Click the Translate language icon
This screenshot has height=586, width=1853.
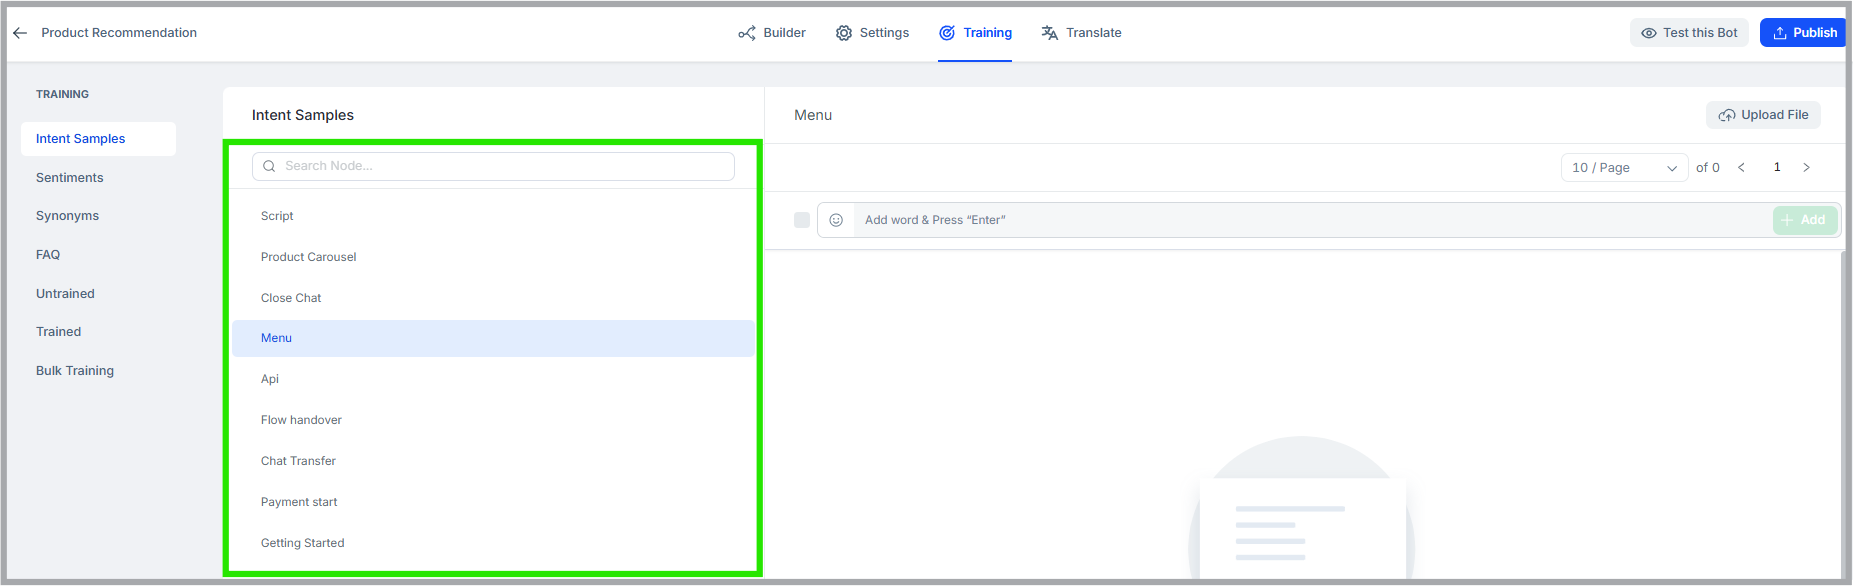pyautogui.click(x=1049, y=33)
